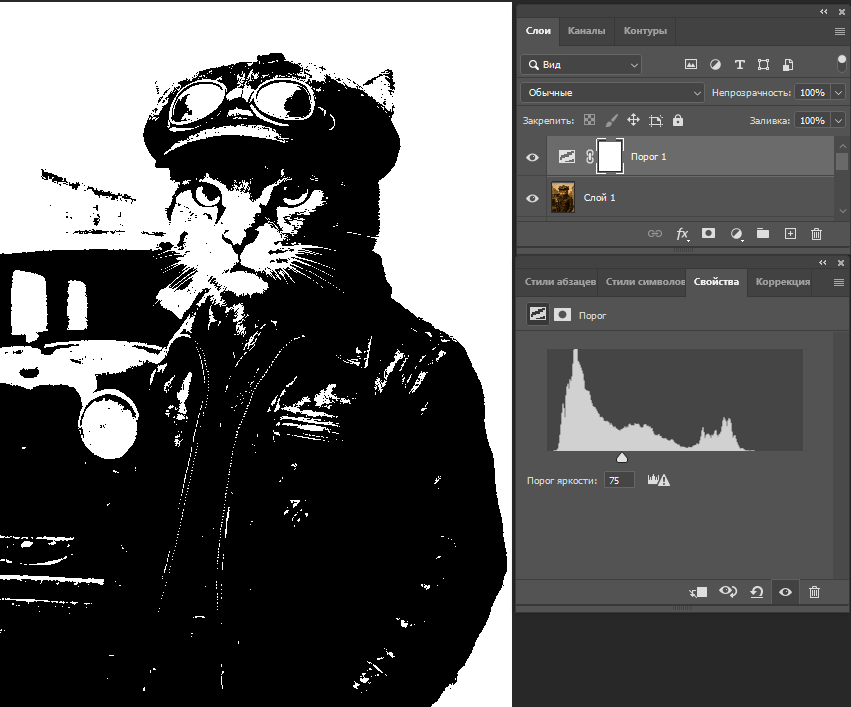Screen dimensions: 851x707
Task: Filter layers by shape layer icon
Action: click(x=763, y=65)
